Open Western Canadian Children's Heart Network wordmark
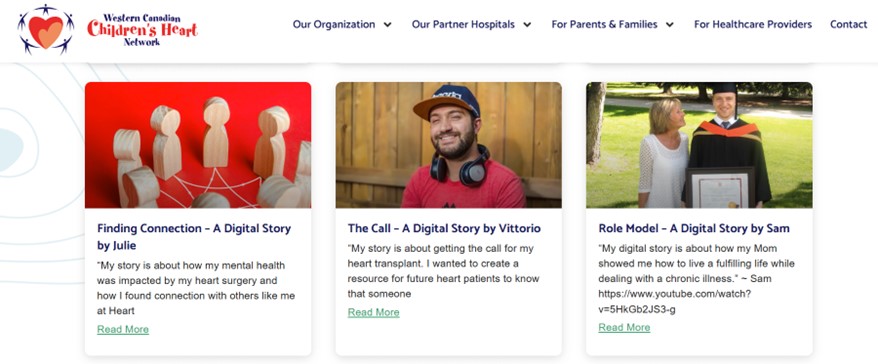This screenshot has height=364, width=878. [142, 30]
